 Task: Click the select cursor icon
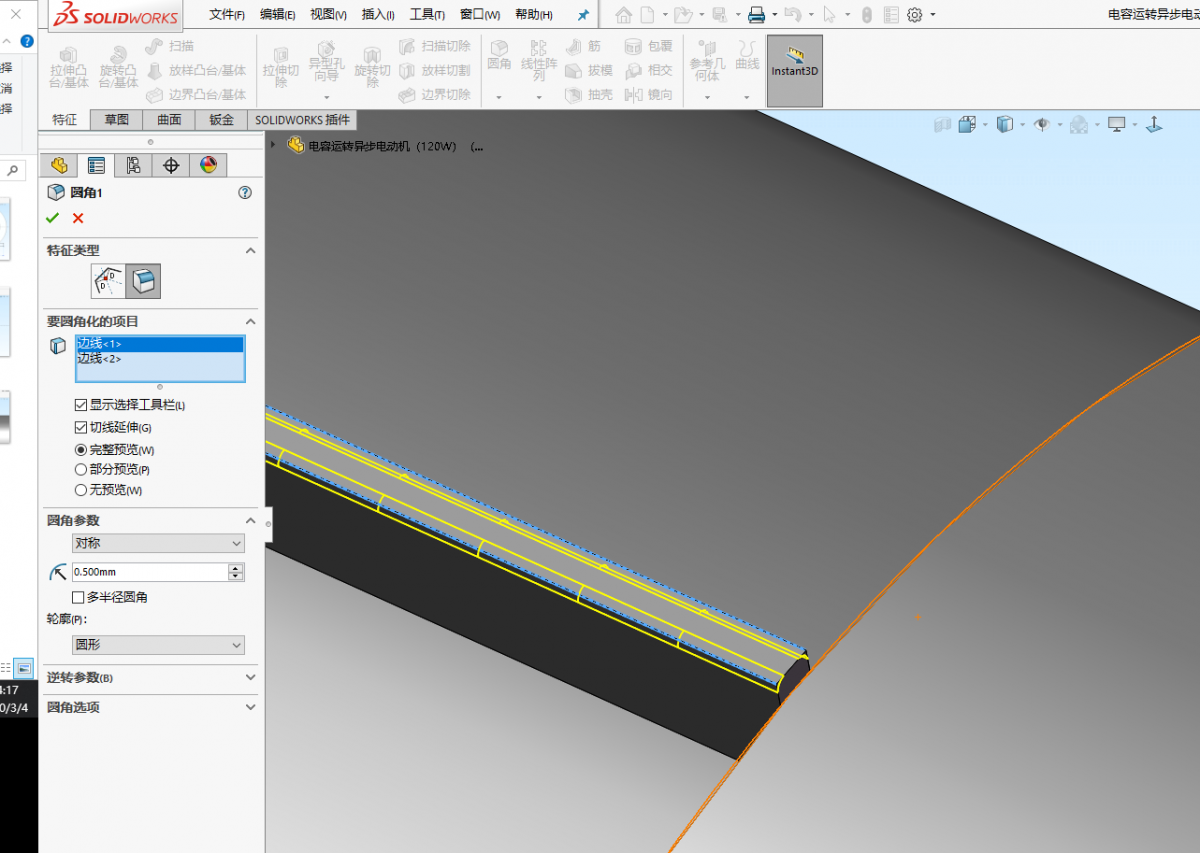tap(829, 14)
